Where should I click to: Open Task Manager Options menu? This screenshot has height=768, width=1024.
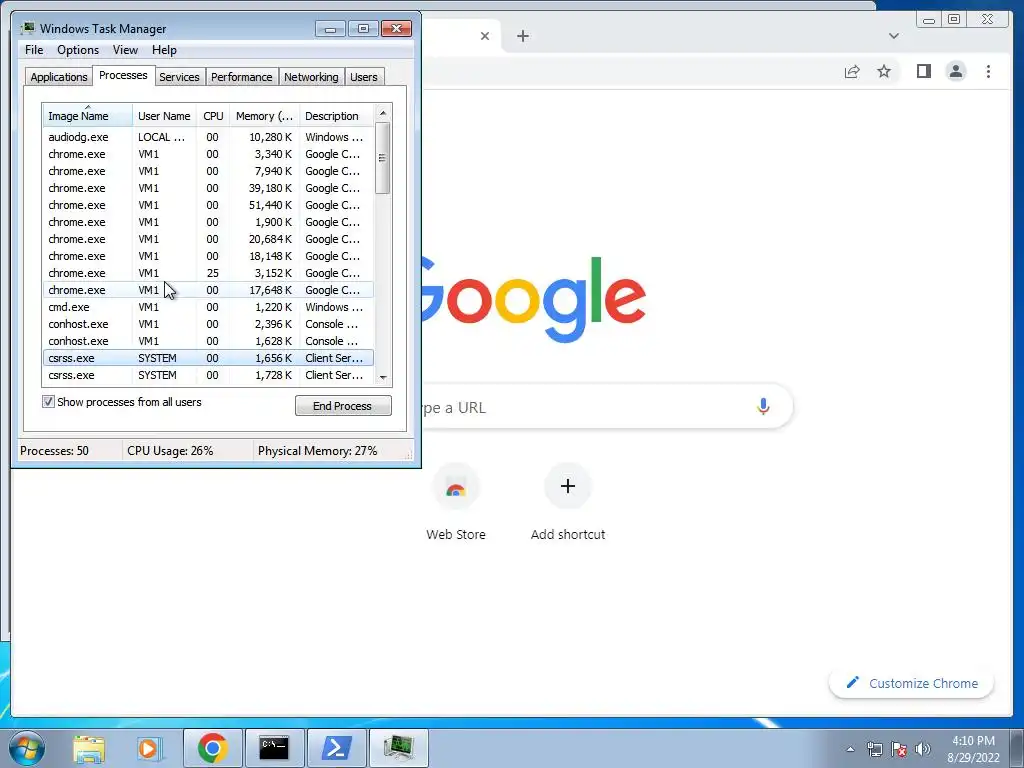pos(78,50)
